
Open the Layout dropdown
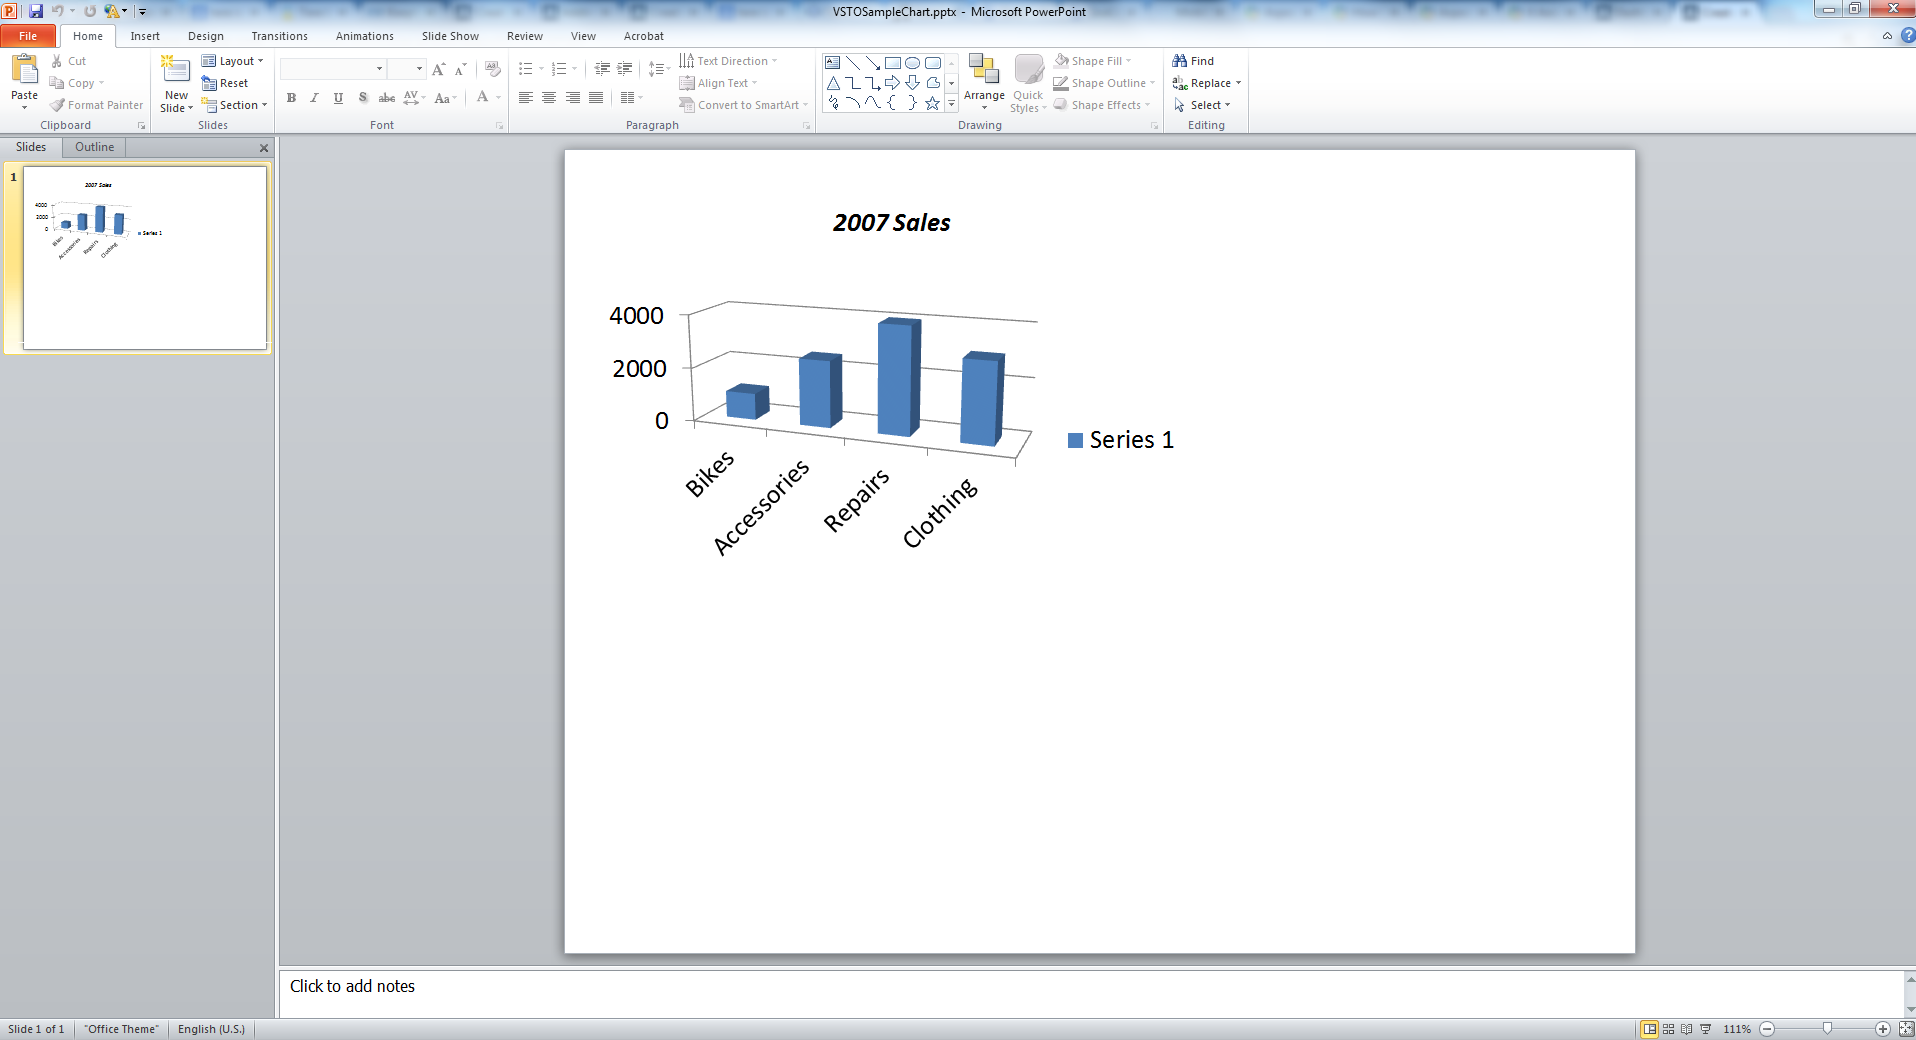click(233, 61)
